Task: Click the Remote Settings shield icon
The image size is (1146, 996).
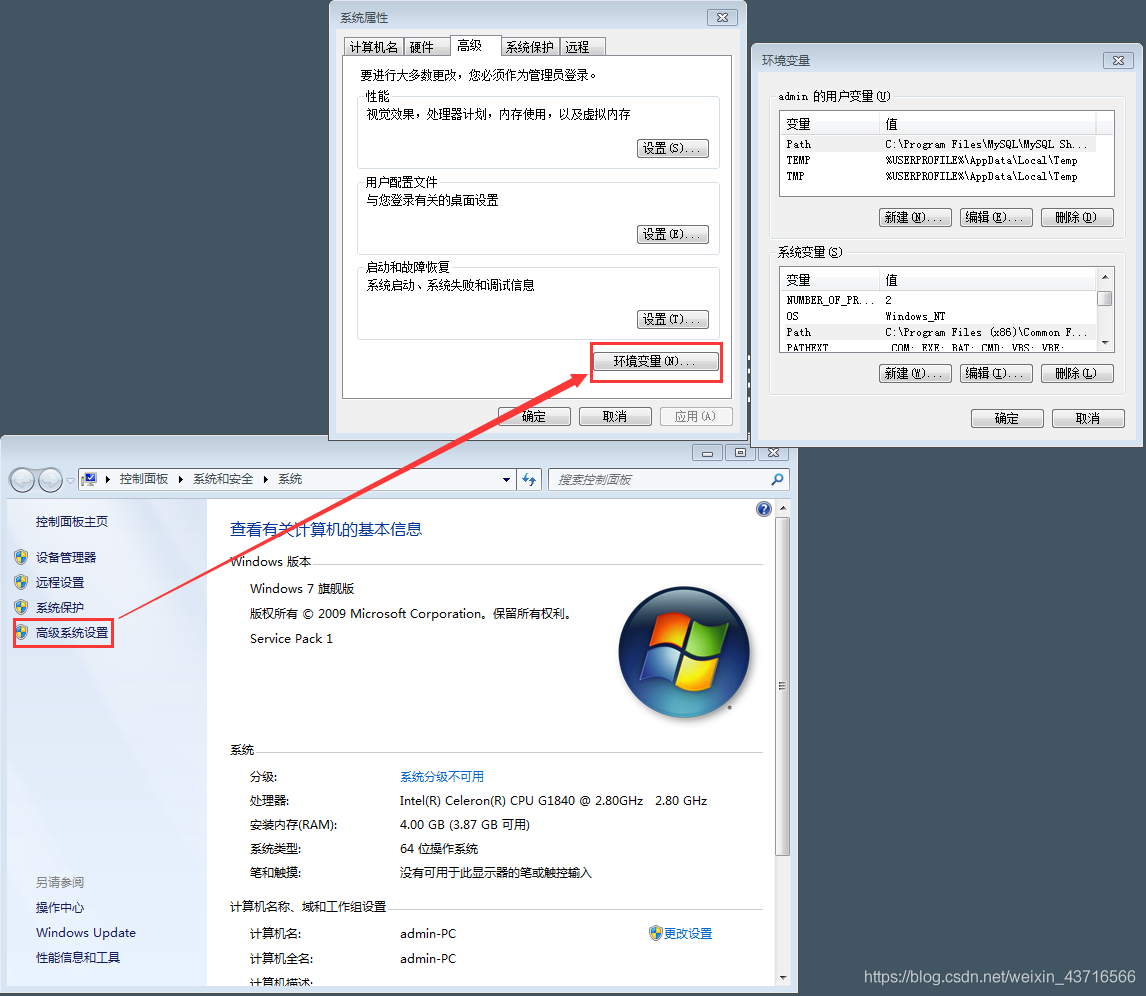Action: click(21, 582)
